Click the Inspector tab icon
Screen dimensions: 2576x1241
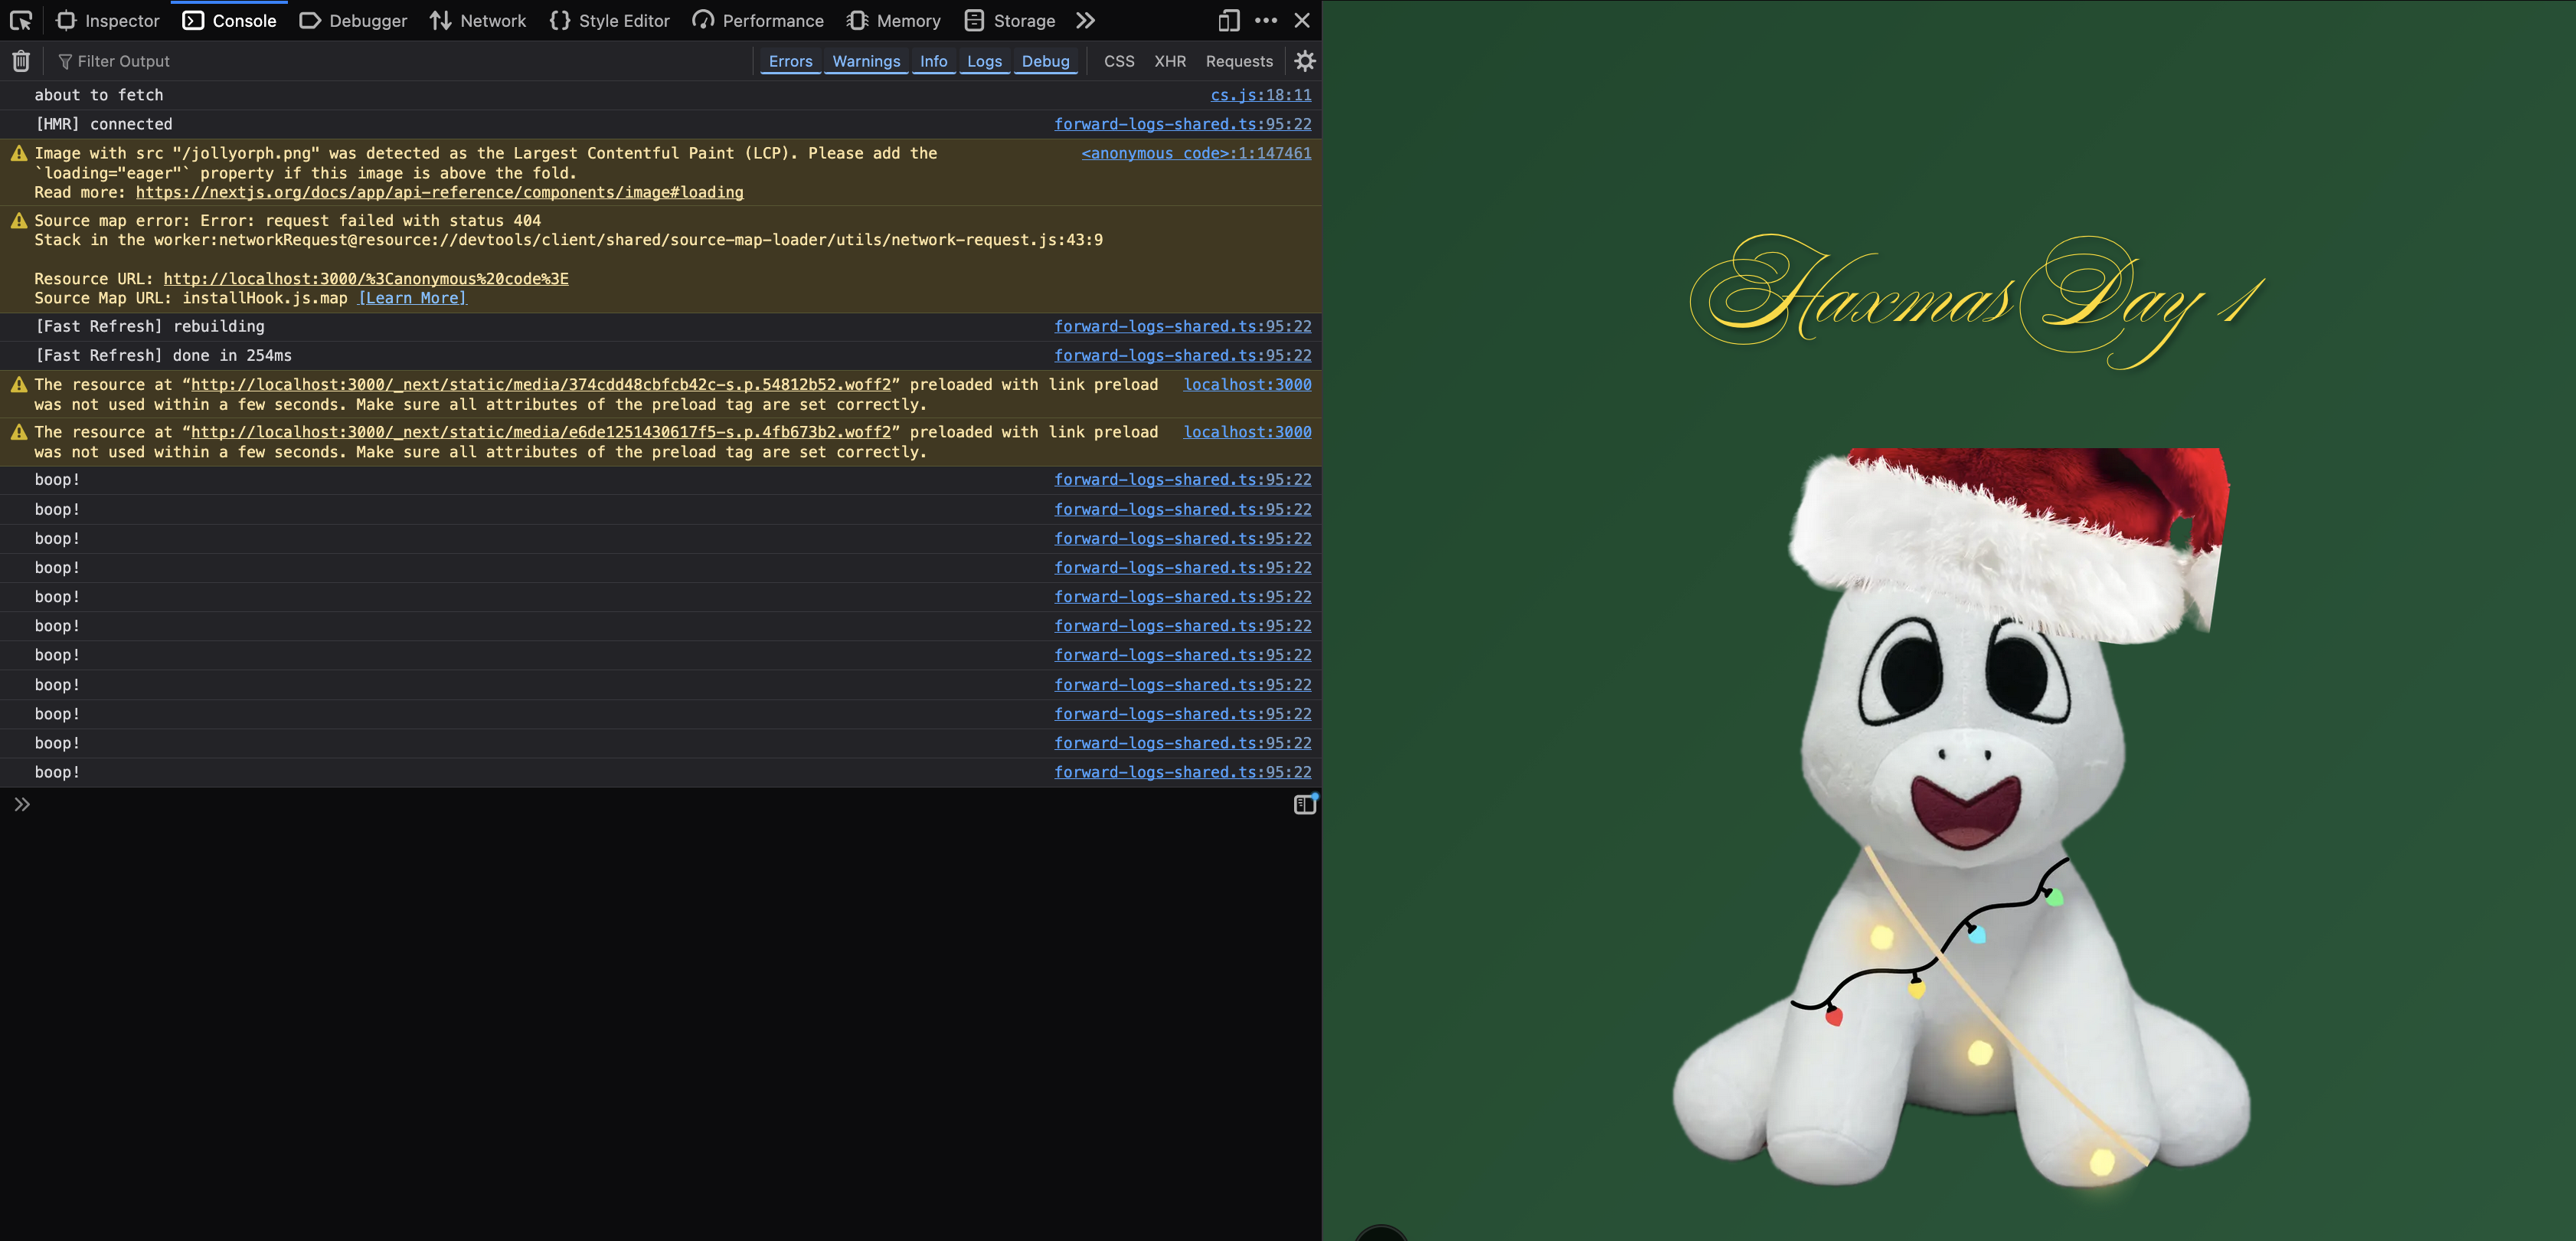[x=67, y=20]
